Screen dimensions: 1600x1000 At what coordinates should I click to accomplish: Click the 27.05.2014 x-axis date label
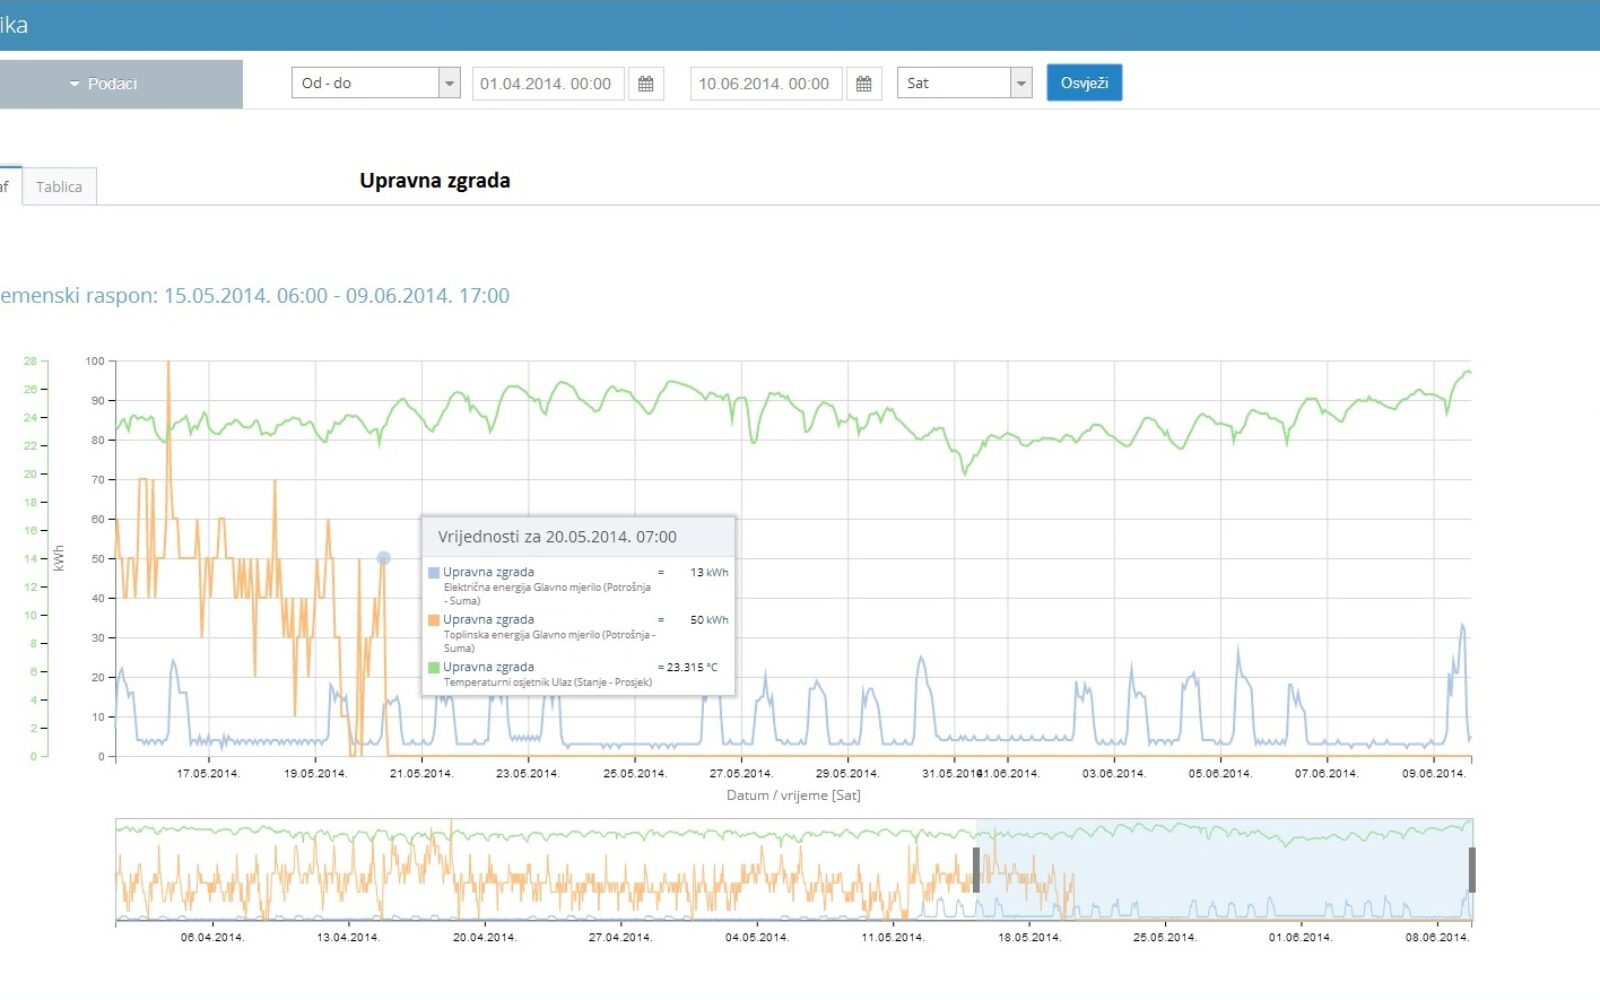pos(740,774)
